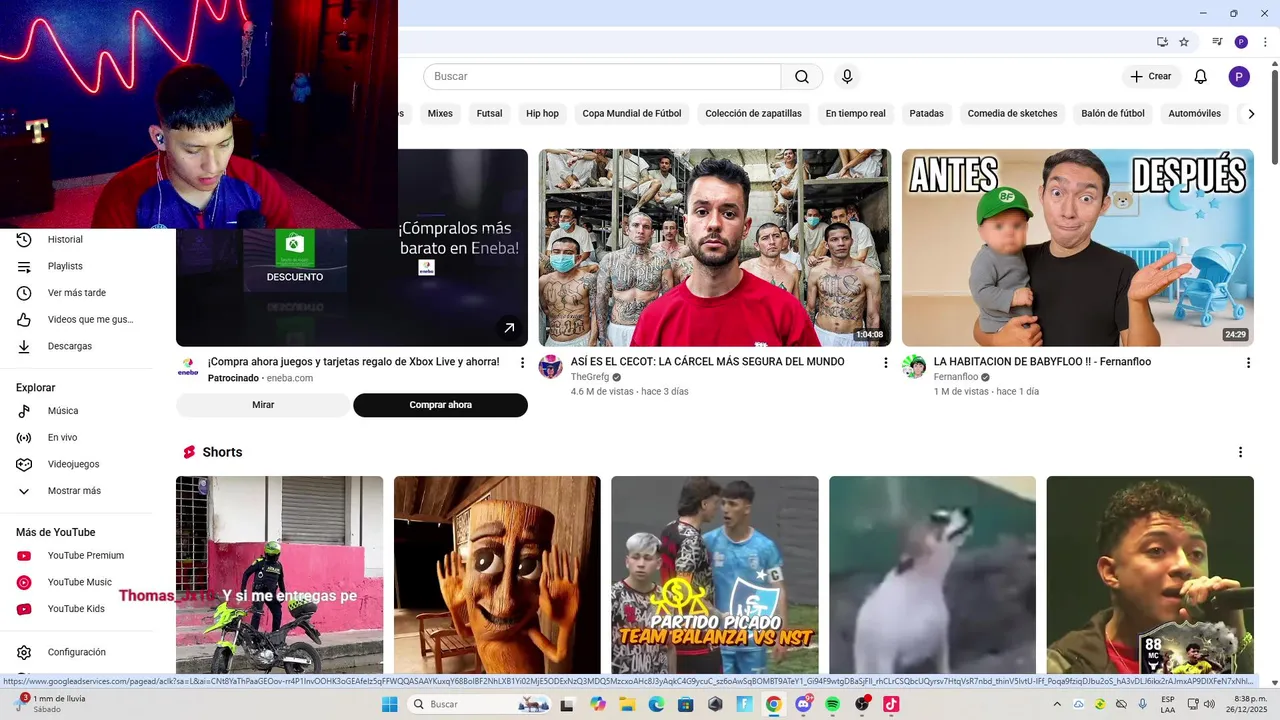Select the Automóviles chip
This screenshot has width=1280, height=720.
tap(1194, 114)
